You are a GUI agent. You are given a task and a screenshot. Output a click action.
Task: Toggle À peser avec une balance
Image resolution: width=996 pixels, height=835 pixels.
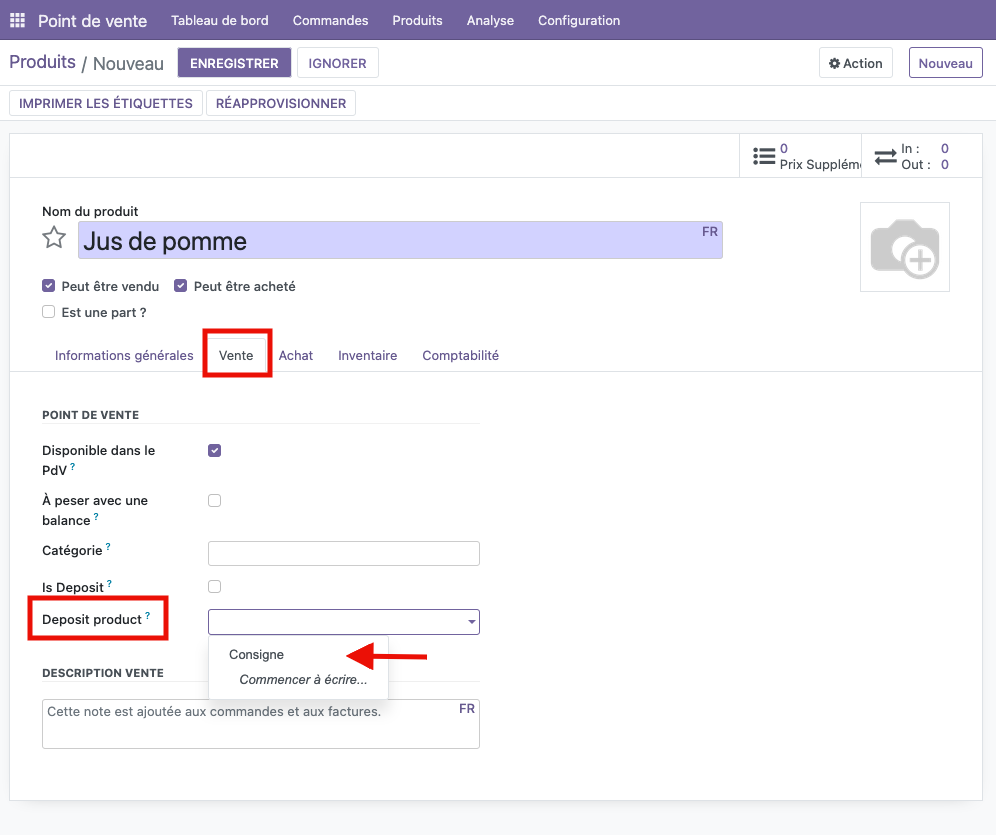(x=214, y=500)
